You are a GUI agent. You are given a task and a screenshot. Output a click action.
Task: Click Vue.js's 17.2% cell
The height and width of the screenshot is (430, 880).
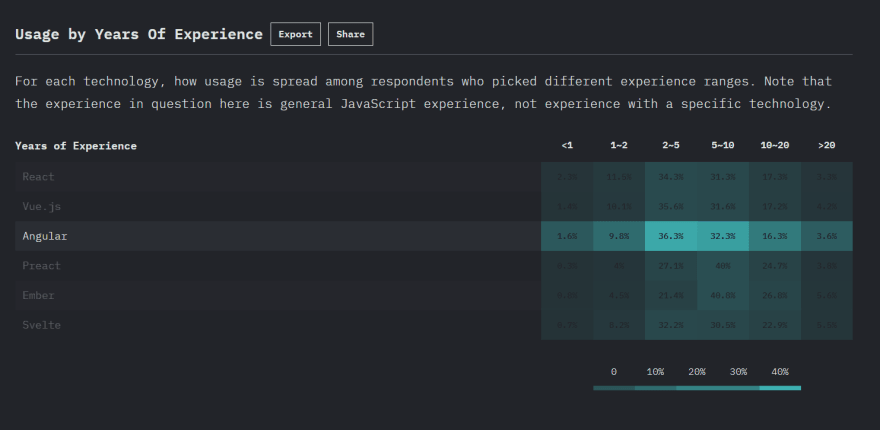tap(774, 207)
